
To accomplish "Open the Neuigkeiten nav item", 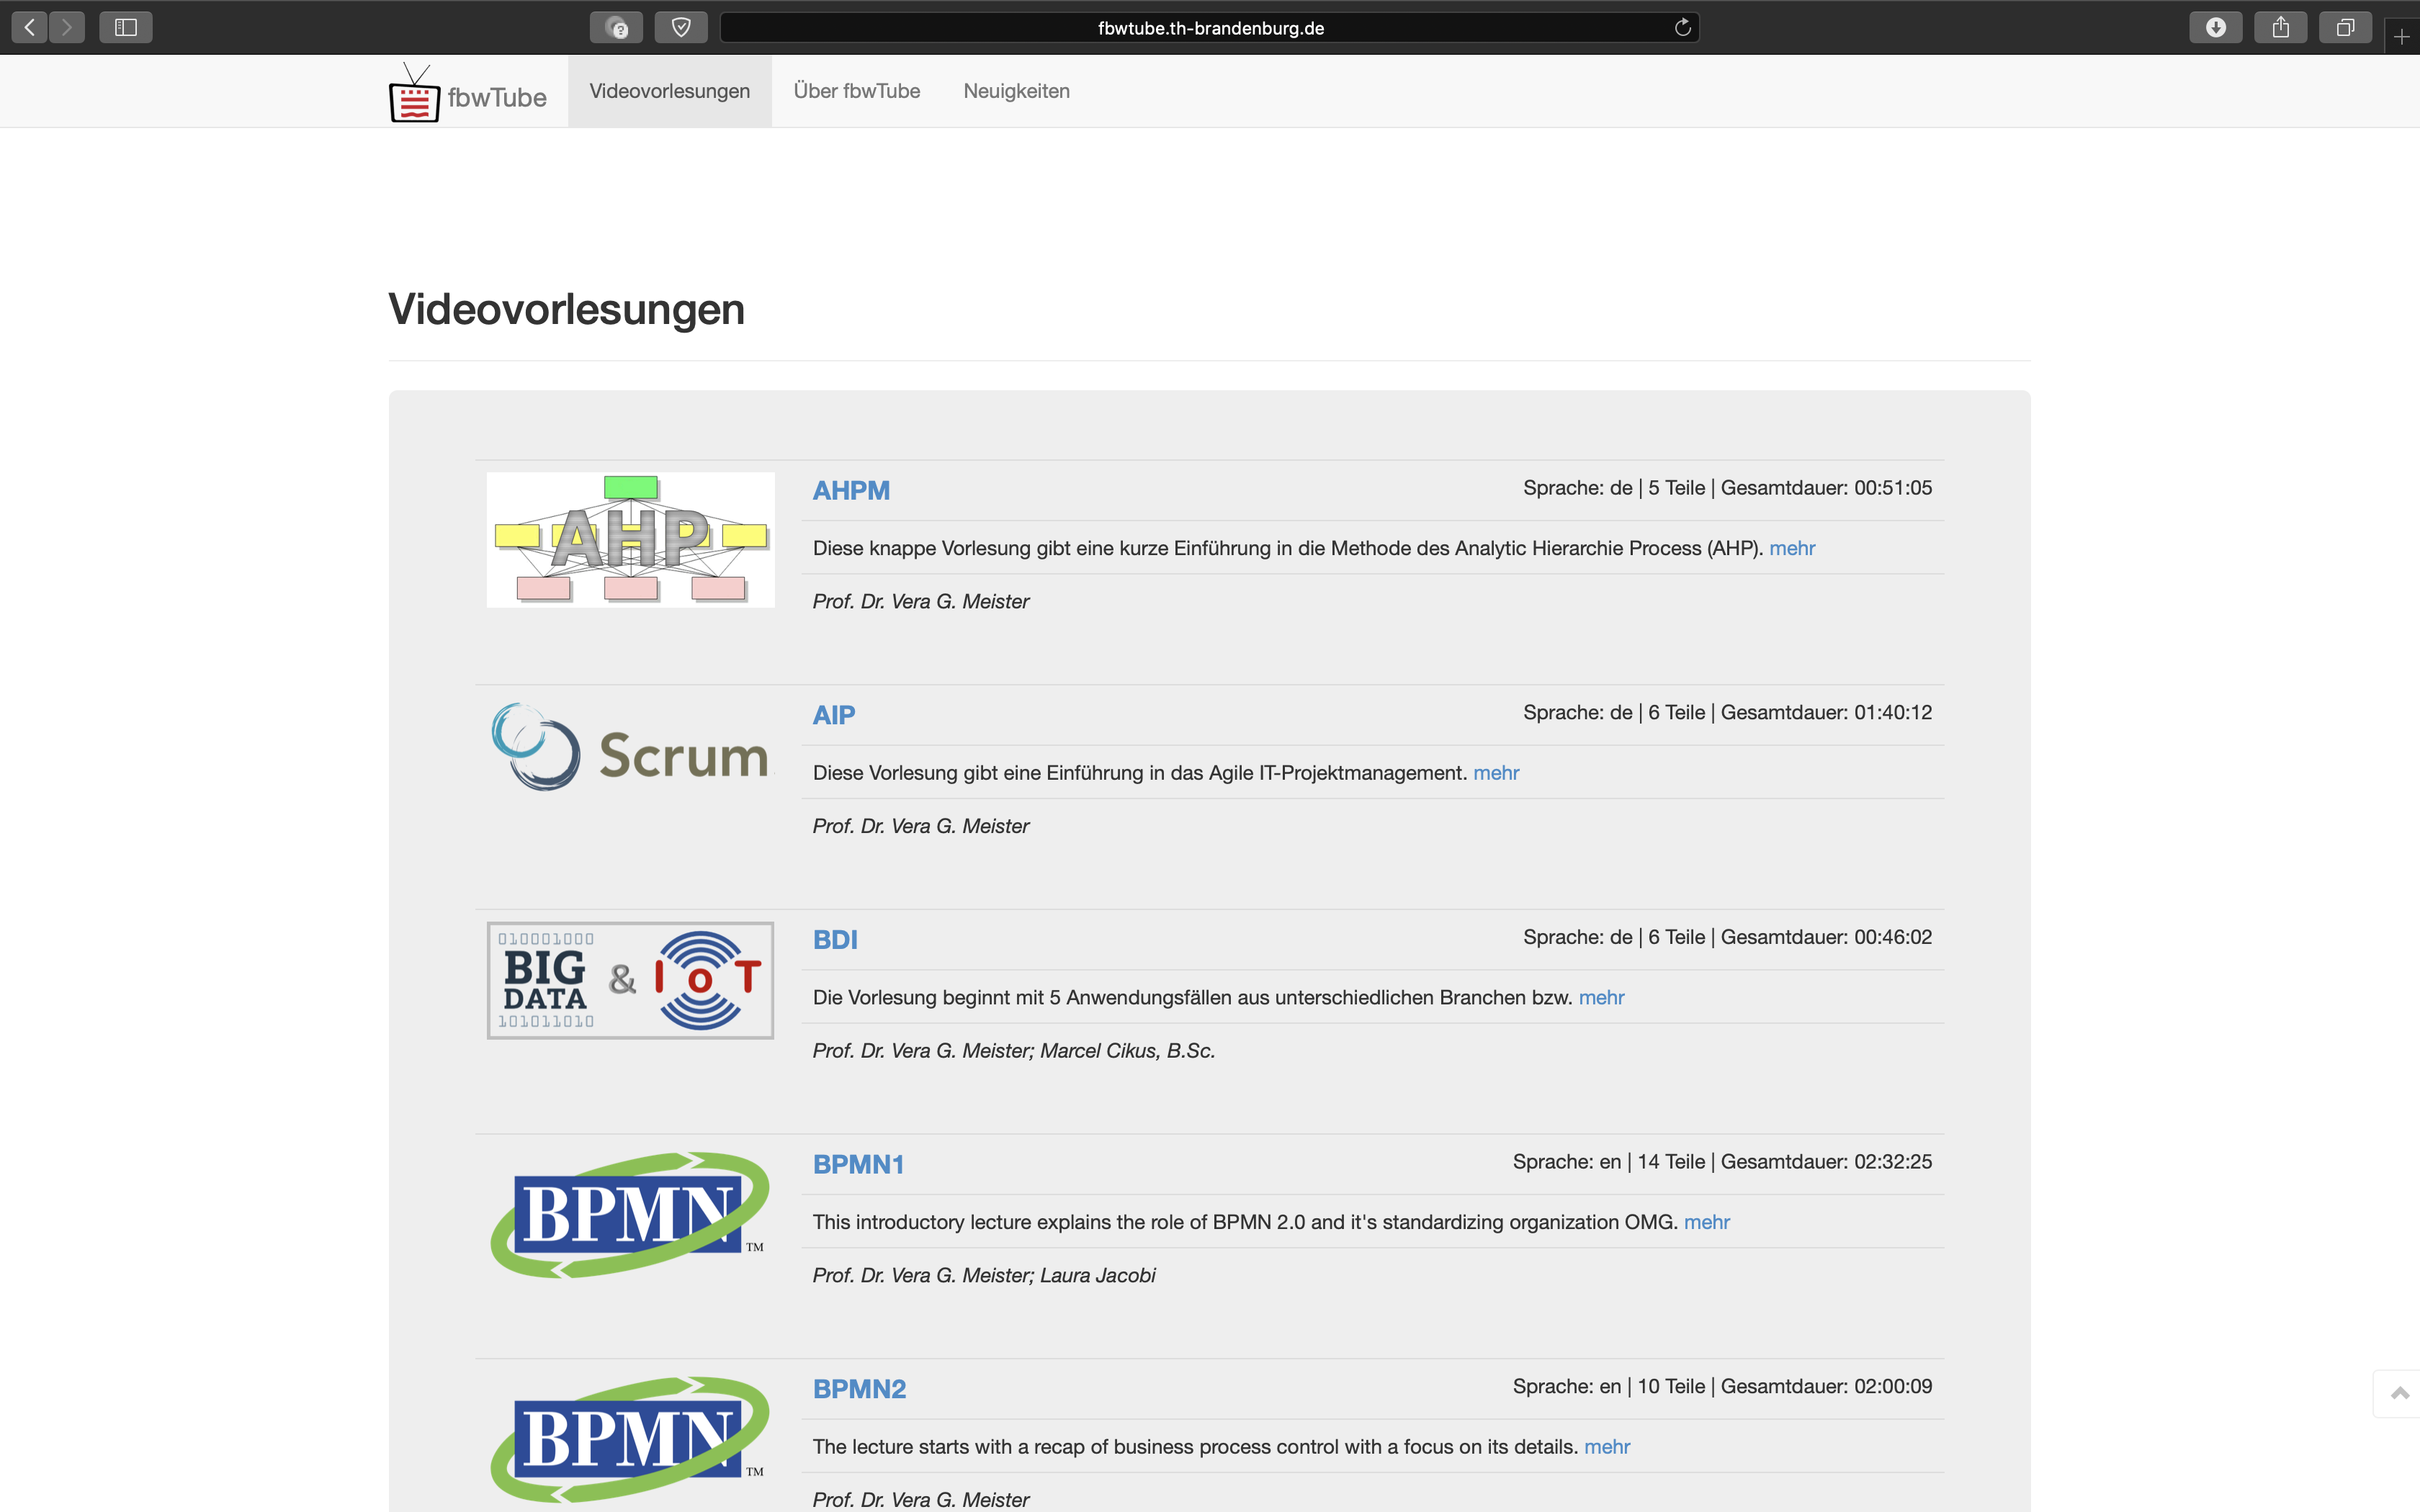I will 1017,91.
